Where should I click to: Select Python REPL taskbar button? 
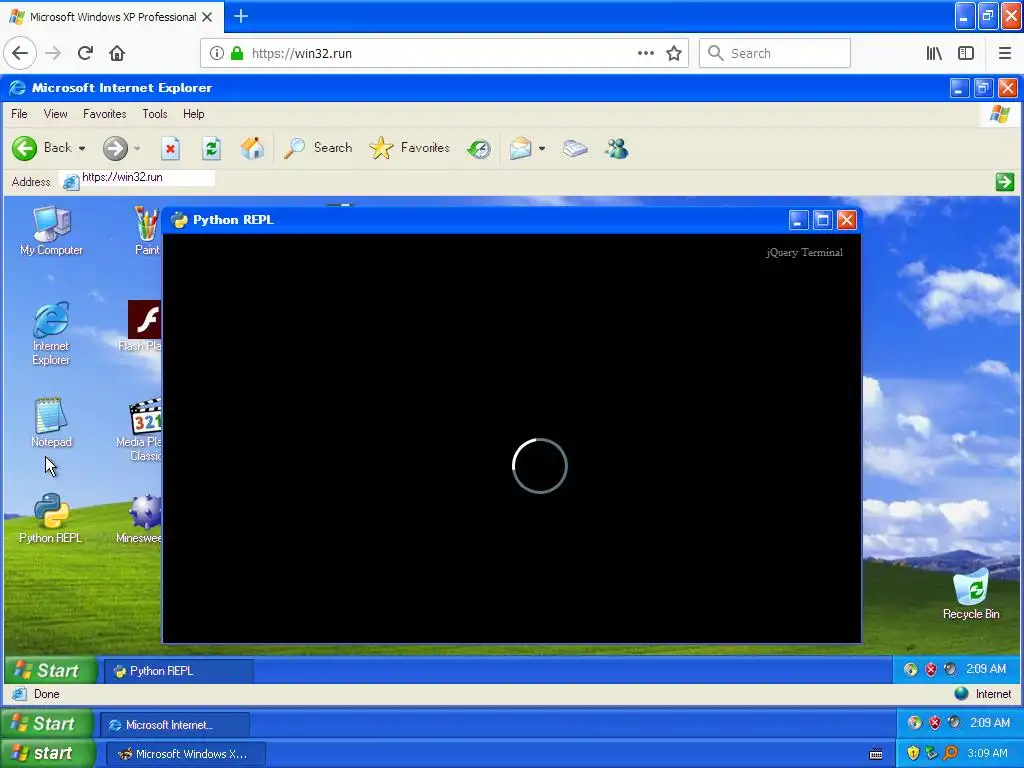pos(178,671)
